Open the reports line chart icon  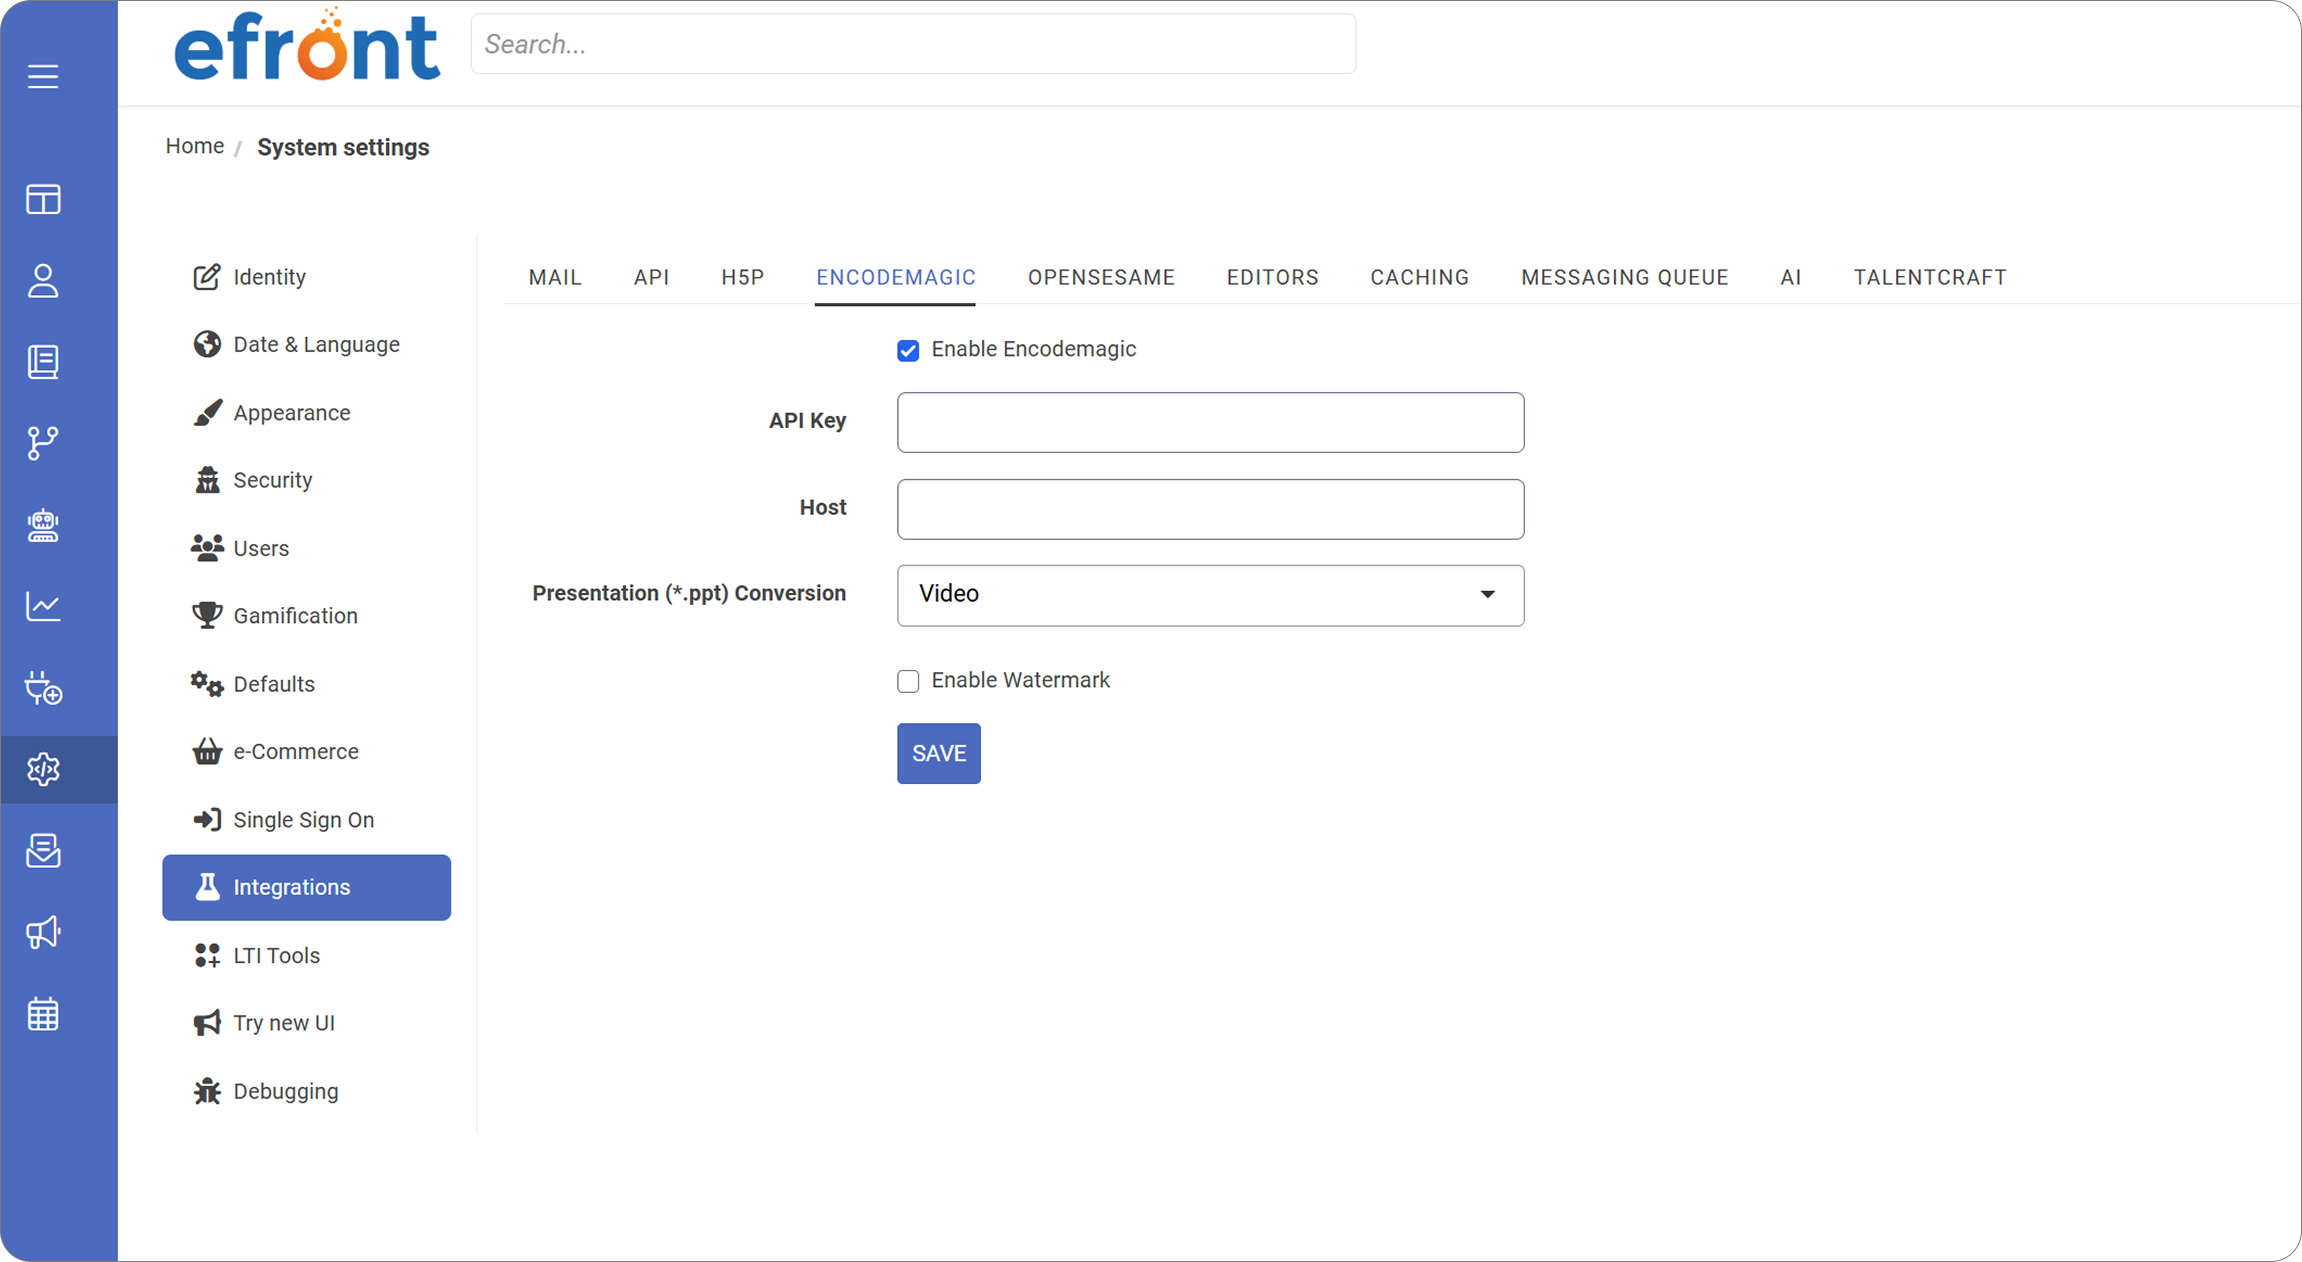(x=43, y=606)
